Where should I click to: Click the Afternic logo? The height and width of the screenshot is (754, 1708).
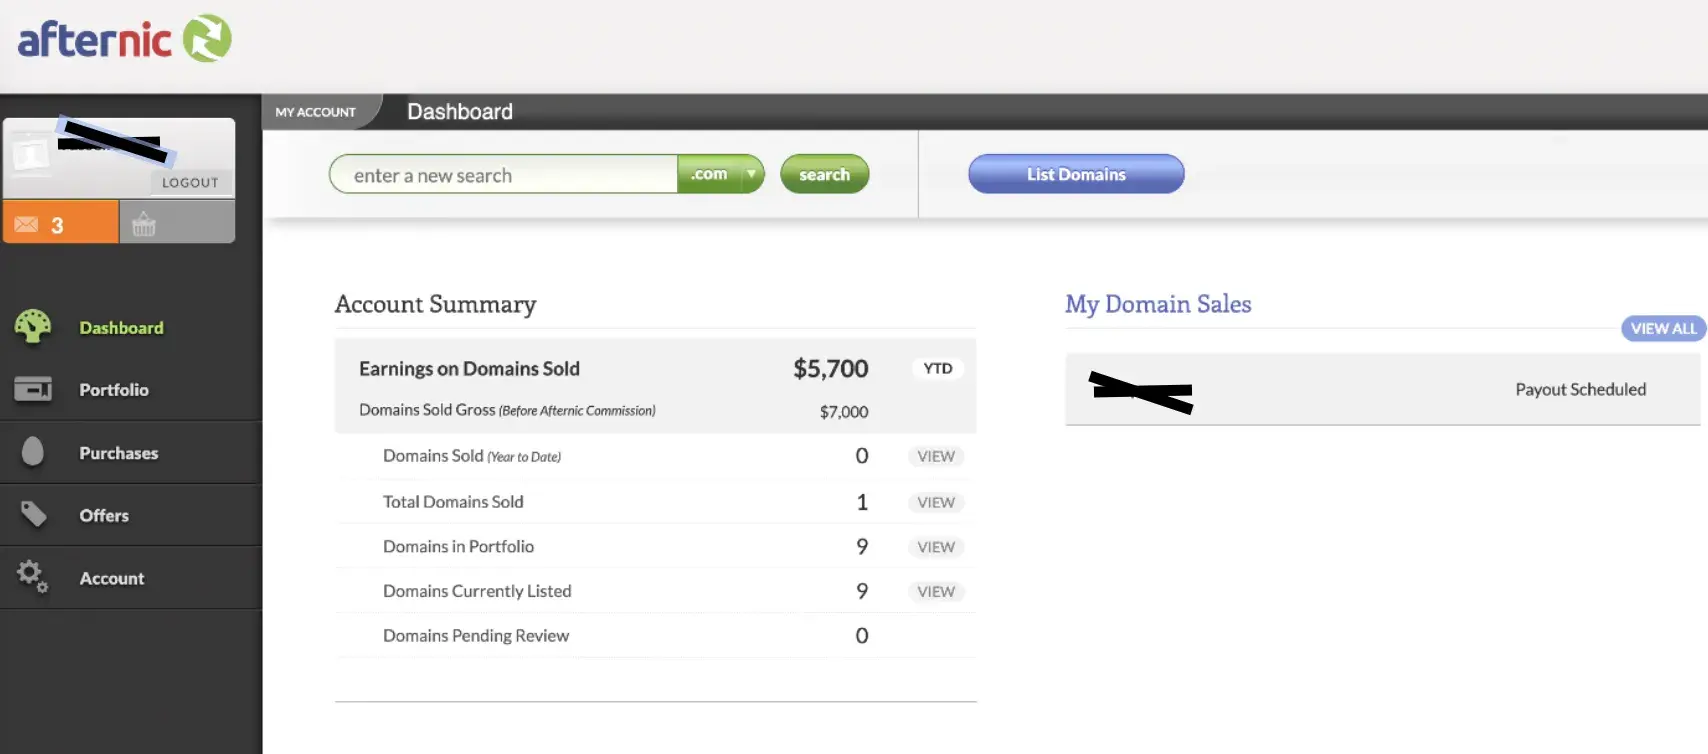coord(124,40)
